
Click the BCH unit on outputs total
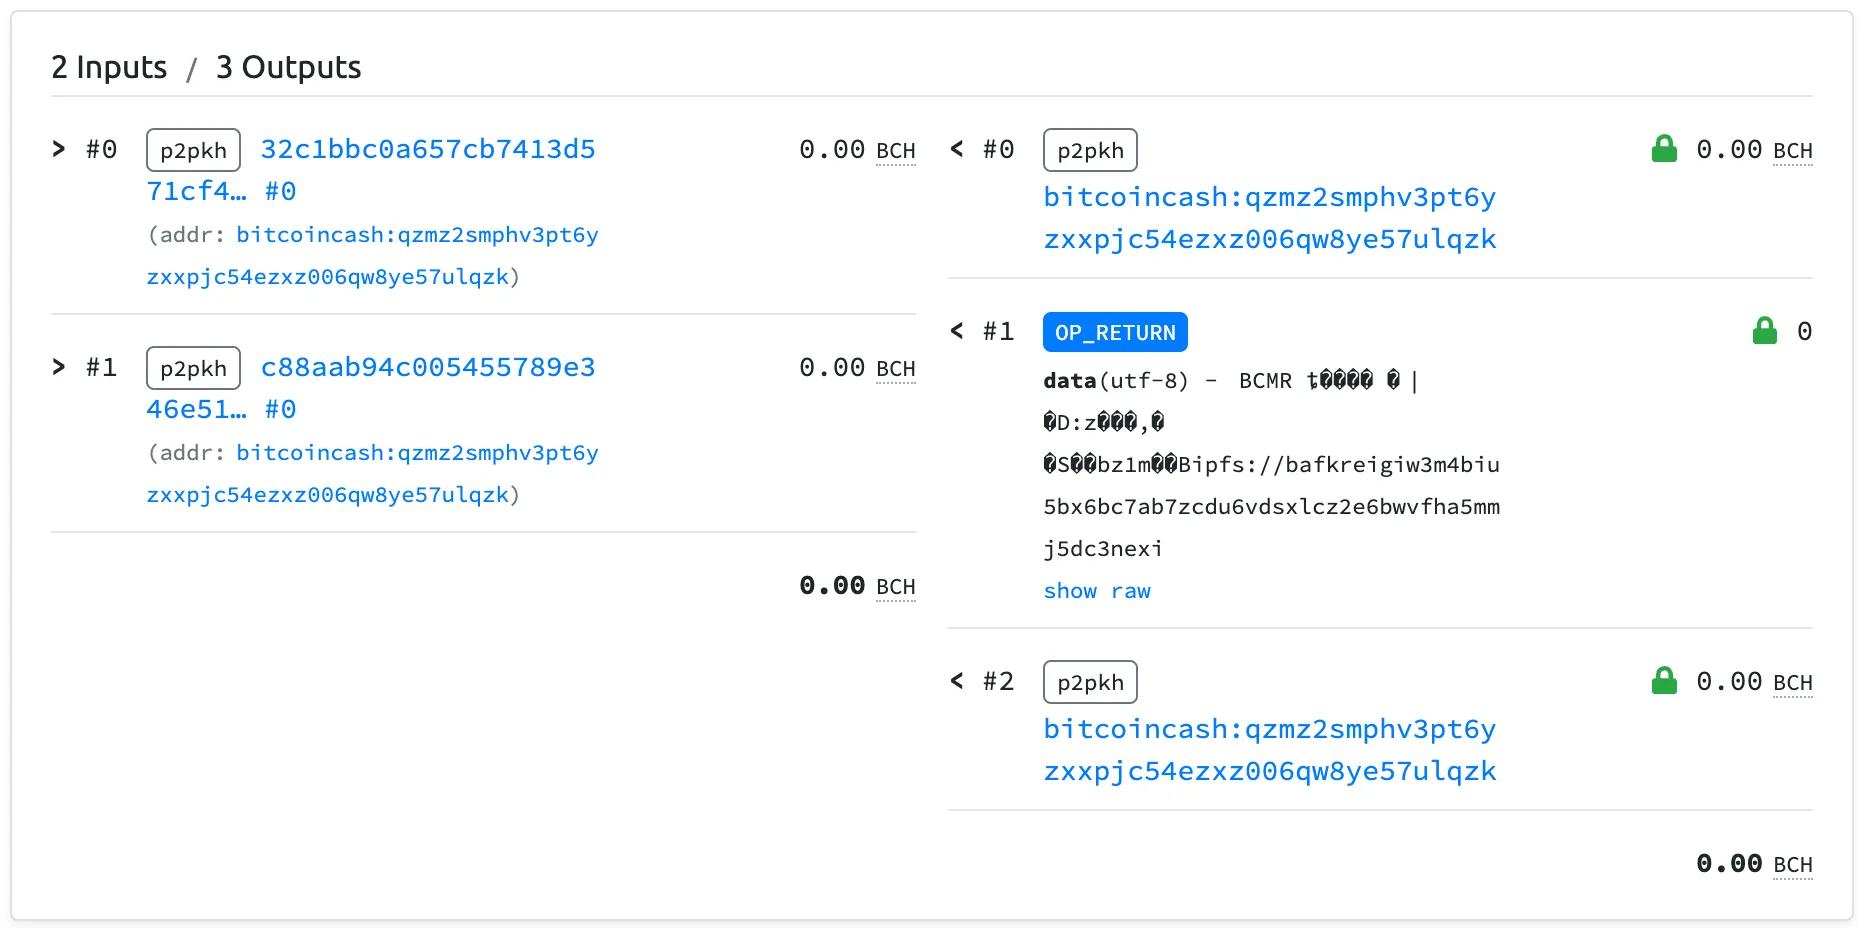click(x=1792, y=865)
